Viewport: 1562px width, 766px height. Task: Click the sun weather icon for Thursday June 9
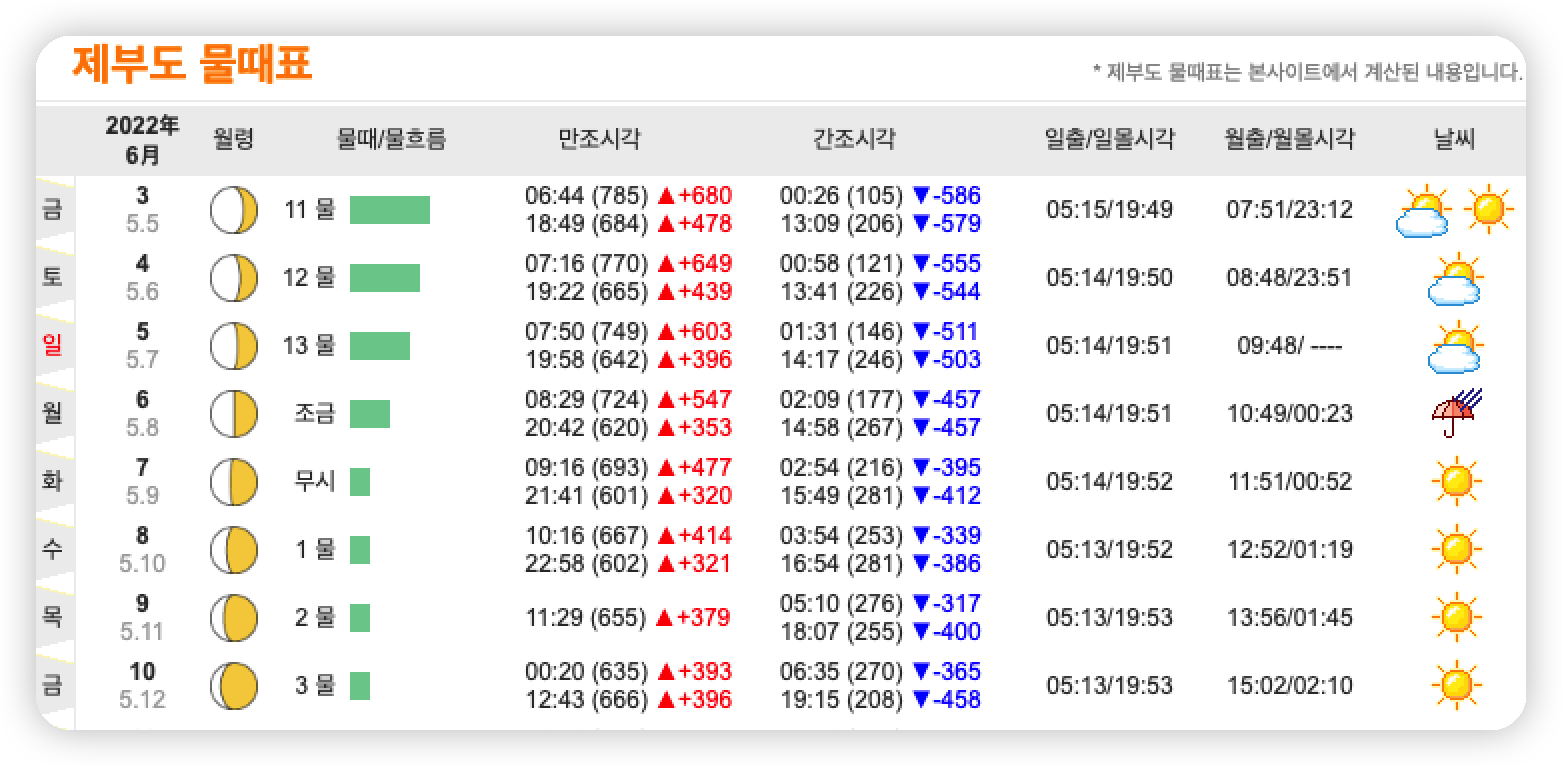(1457, 617)
